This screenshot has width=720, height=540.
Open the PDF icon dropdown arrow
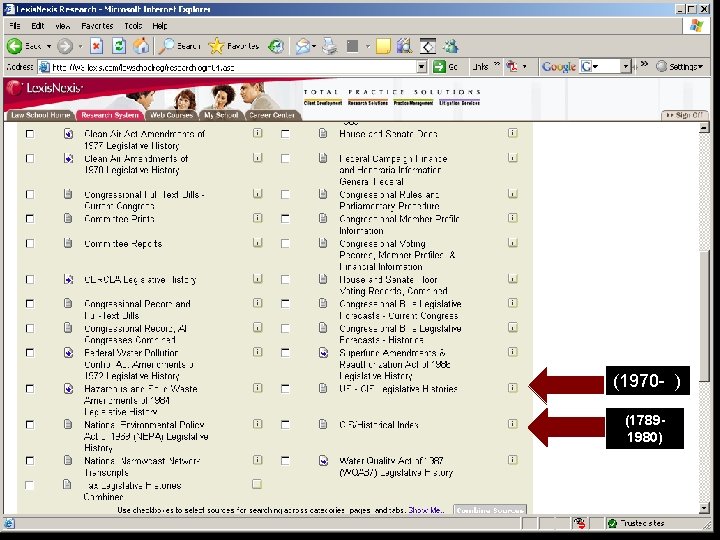pyautogui.click(x=524, y=67)
